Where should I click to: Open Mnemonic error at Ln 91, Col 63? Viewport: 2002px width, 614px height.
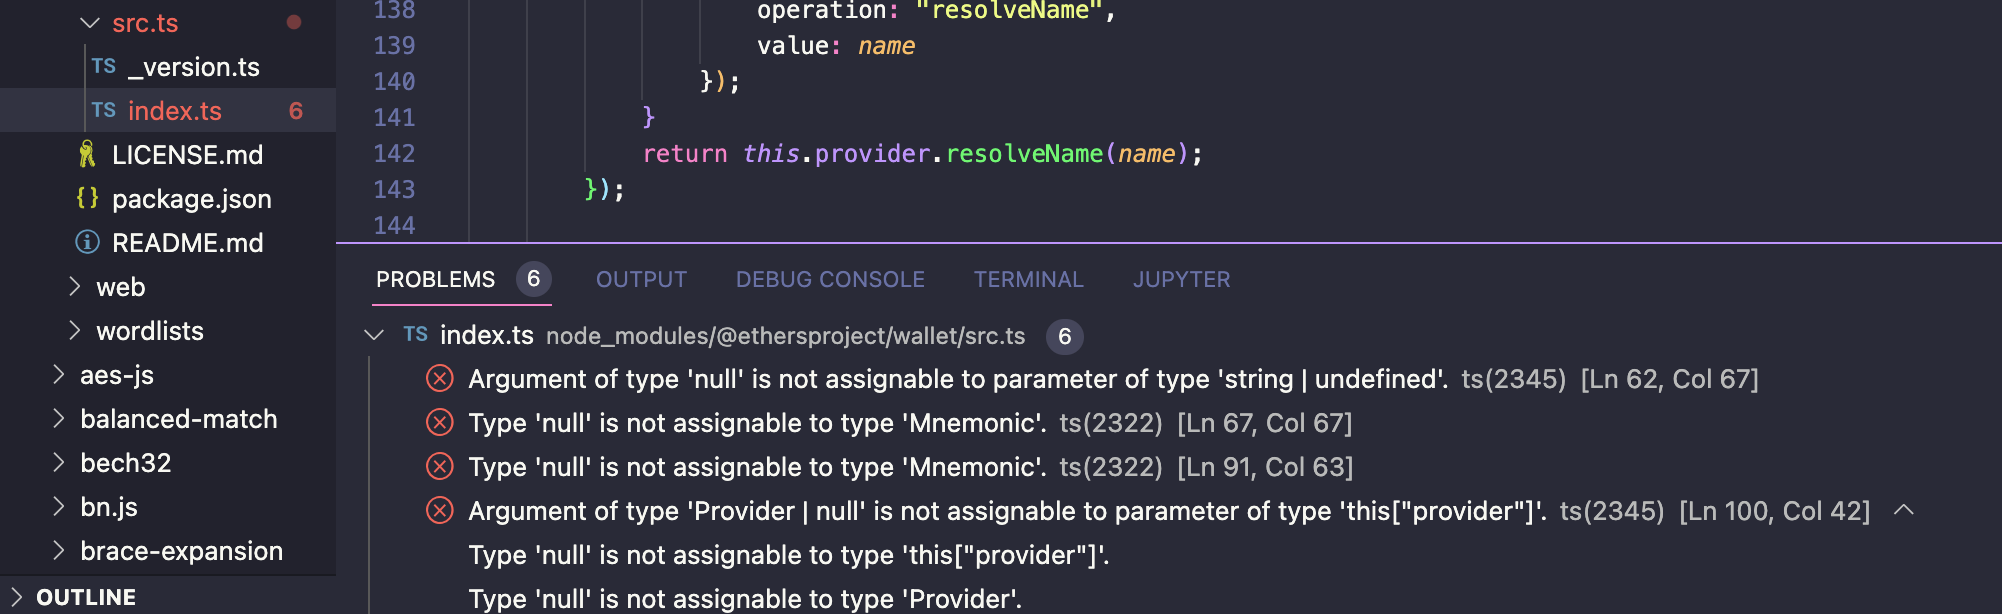[757, 467]
